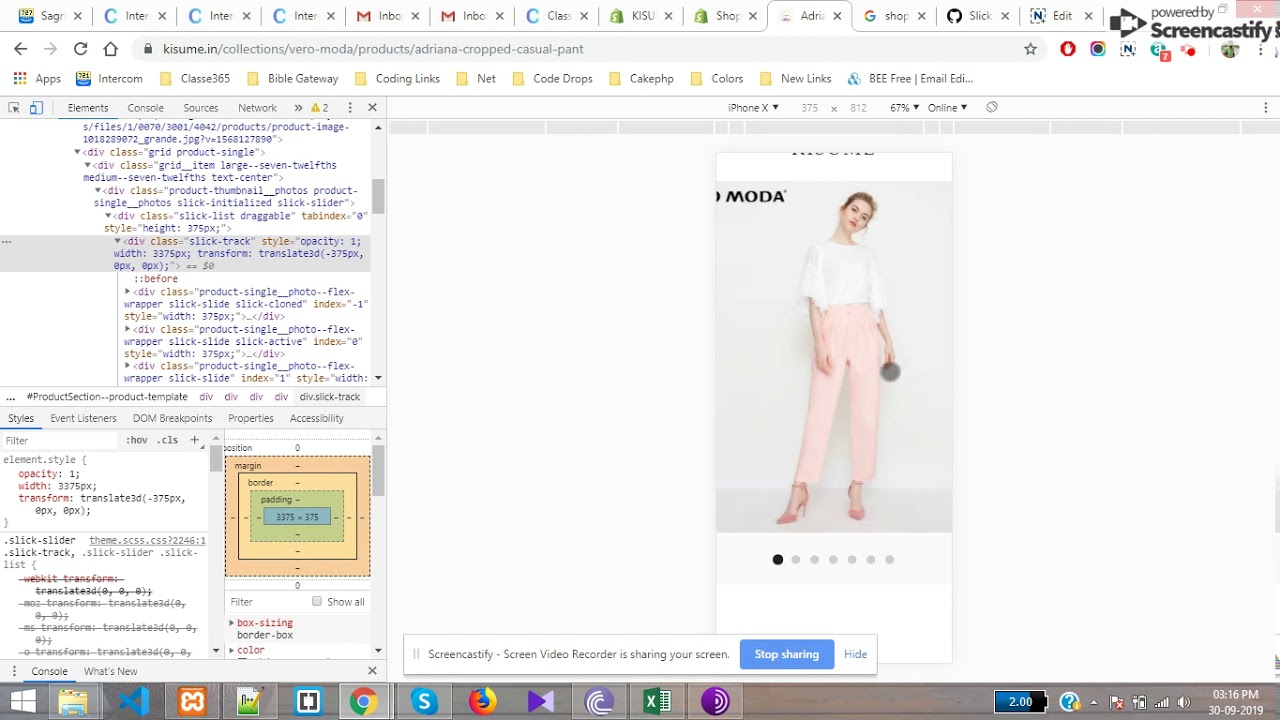This screenshot has width=1280, height=720.
Task: Toggle the .cls class editor button
Action: pyautogui.click(x=167, y=440)
